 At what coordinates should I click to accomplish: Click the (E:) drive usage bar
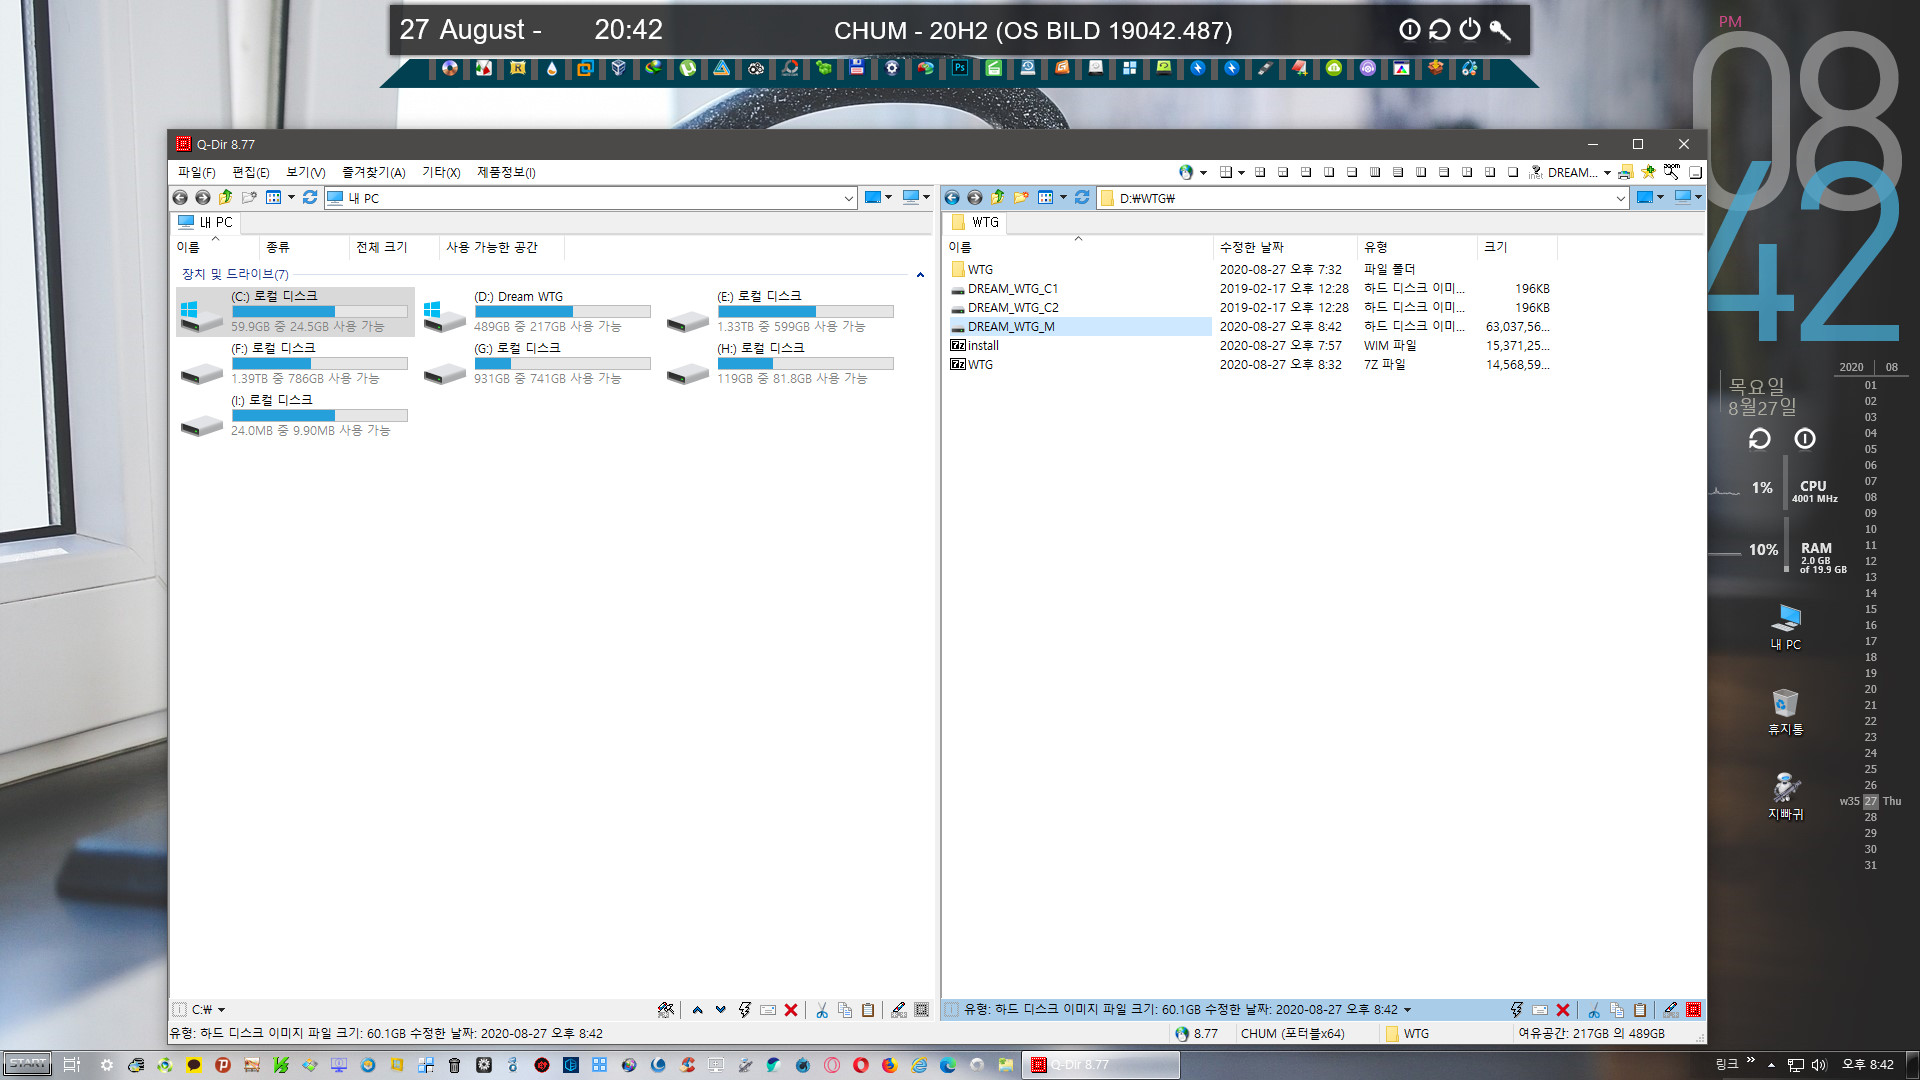(805, 312)
